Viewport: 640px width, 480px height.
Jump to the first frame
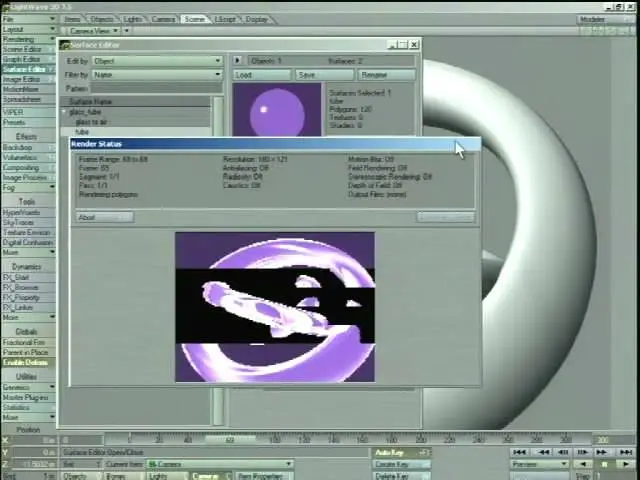(519, 452)
